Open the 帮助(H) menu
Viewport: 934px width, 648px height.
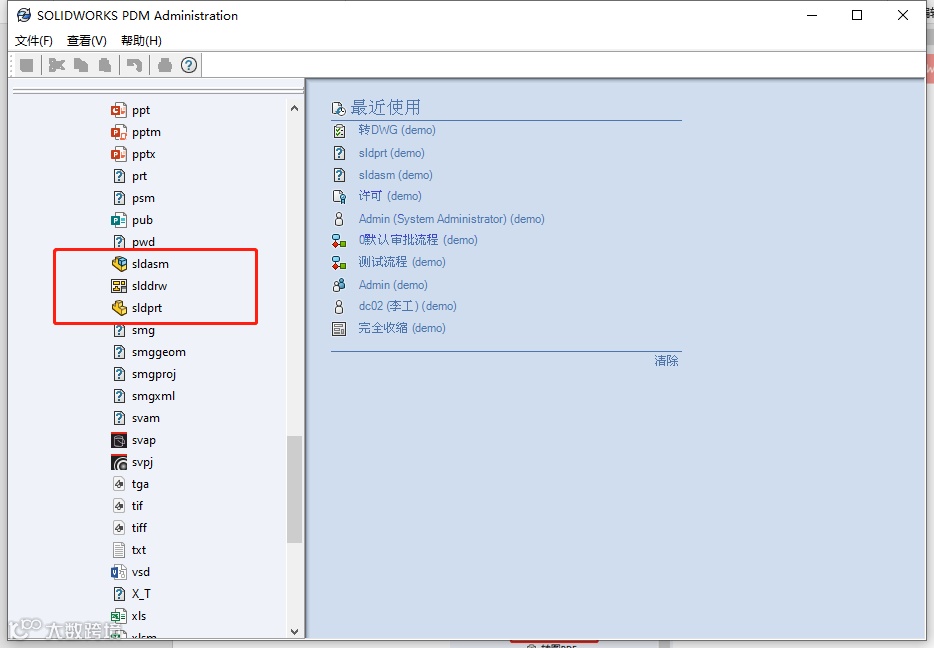141,40
